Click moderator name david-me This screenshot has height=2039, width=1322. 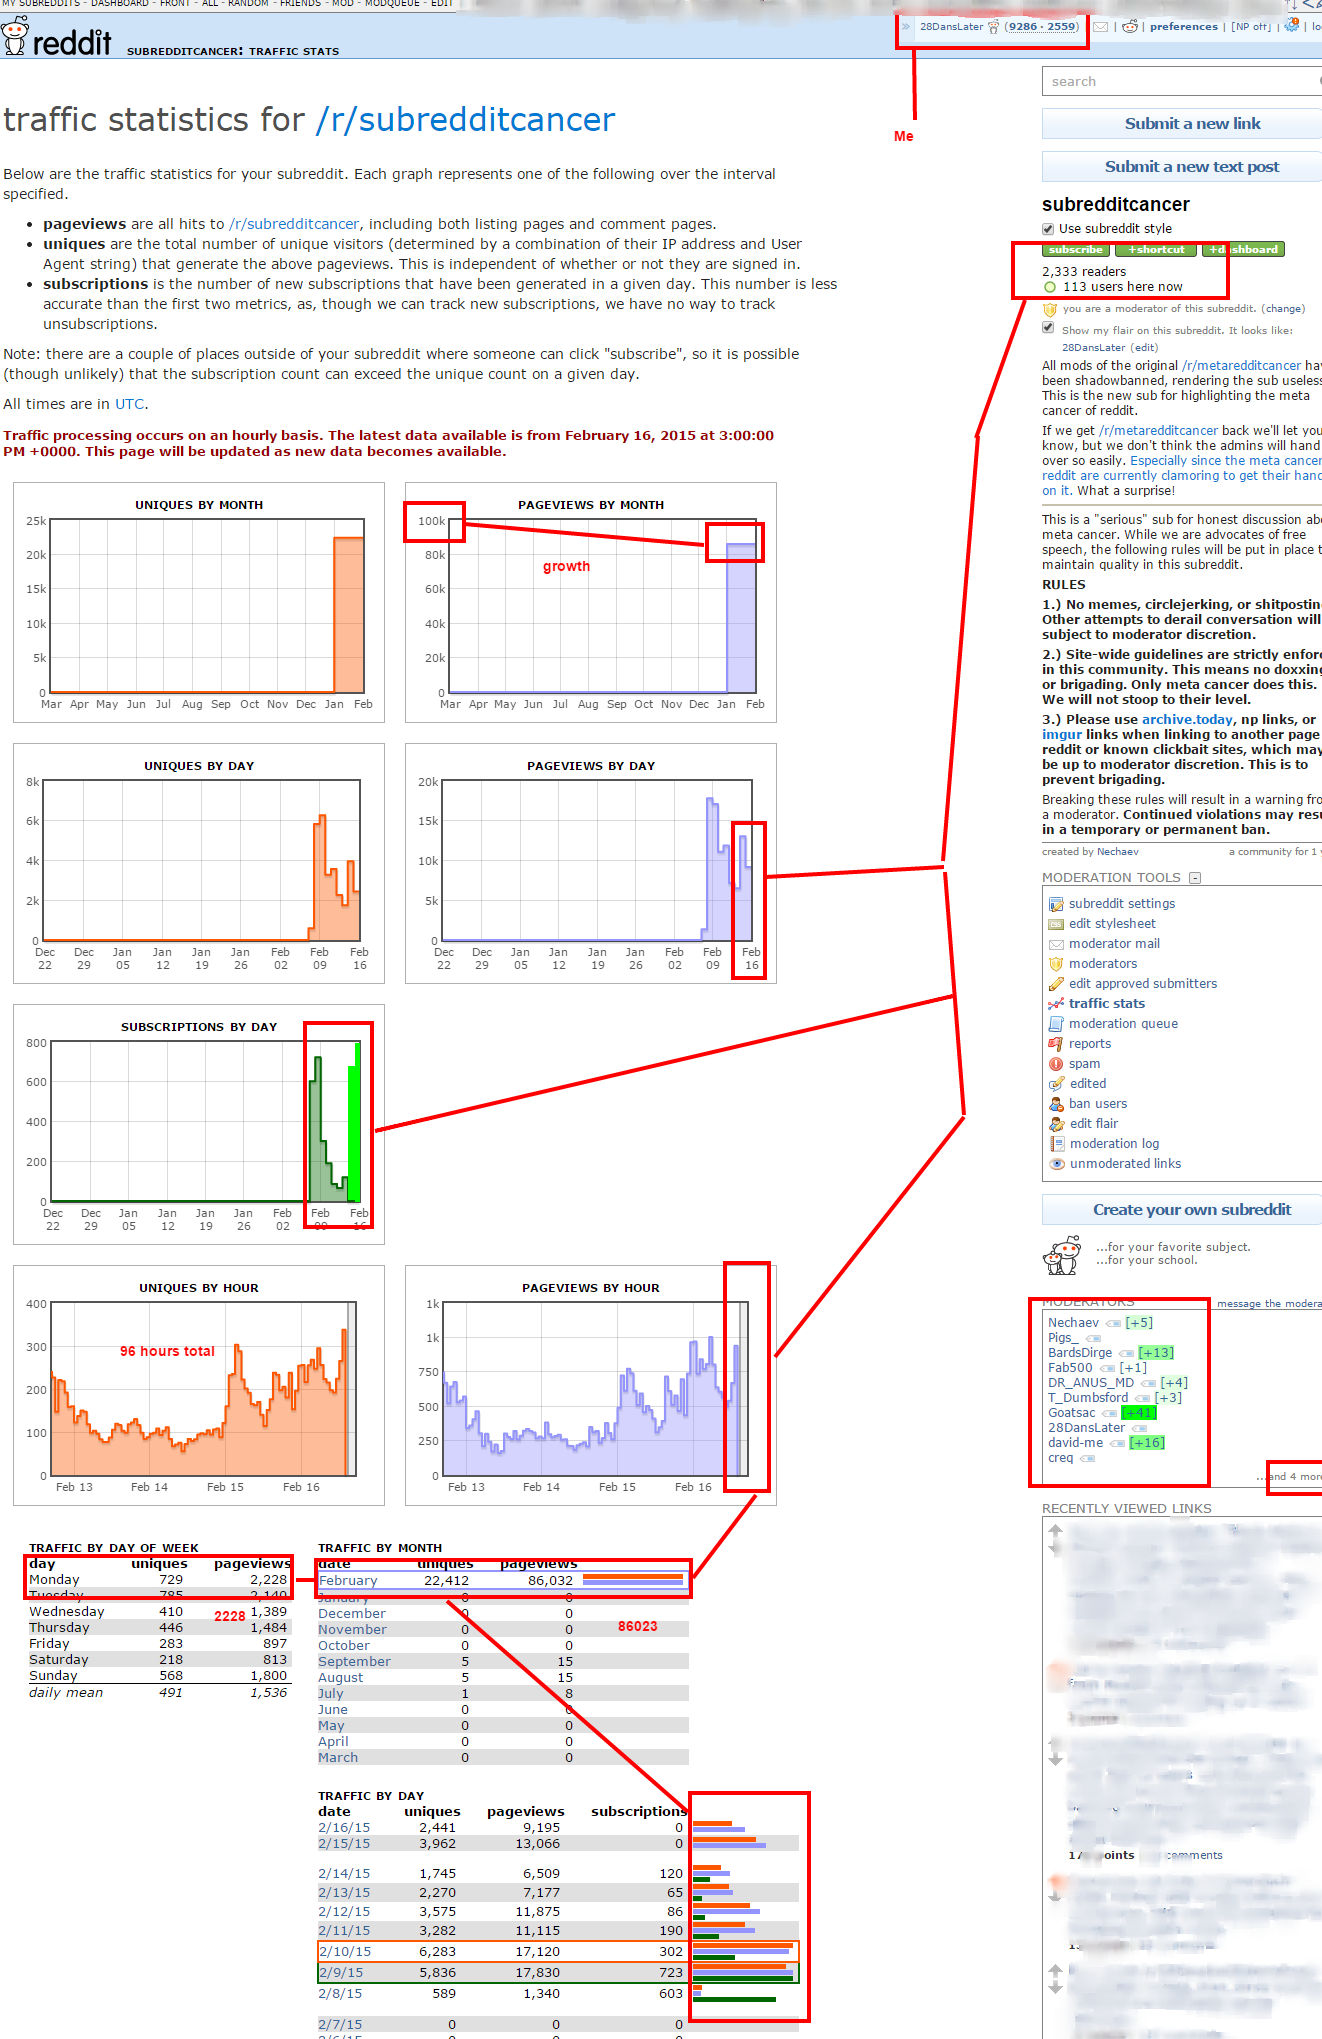click(x=1075, y=1443)
